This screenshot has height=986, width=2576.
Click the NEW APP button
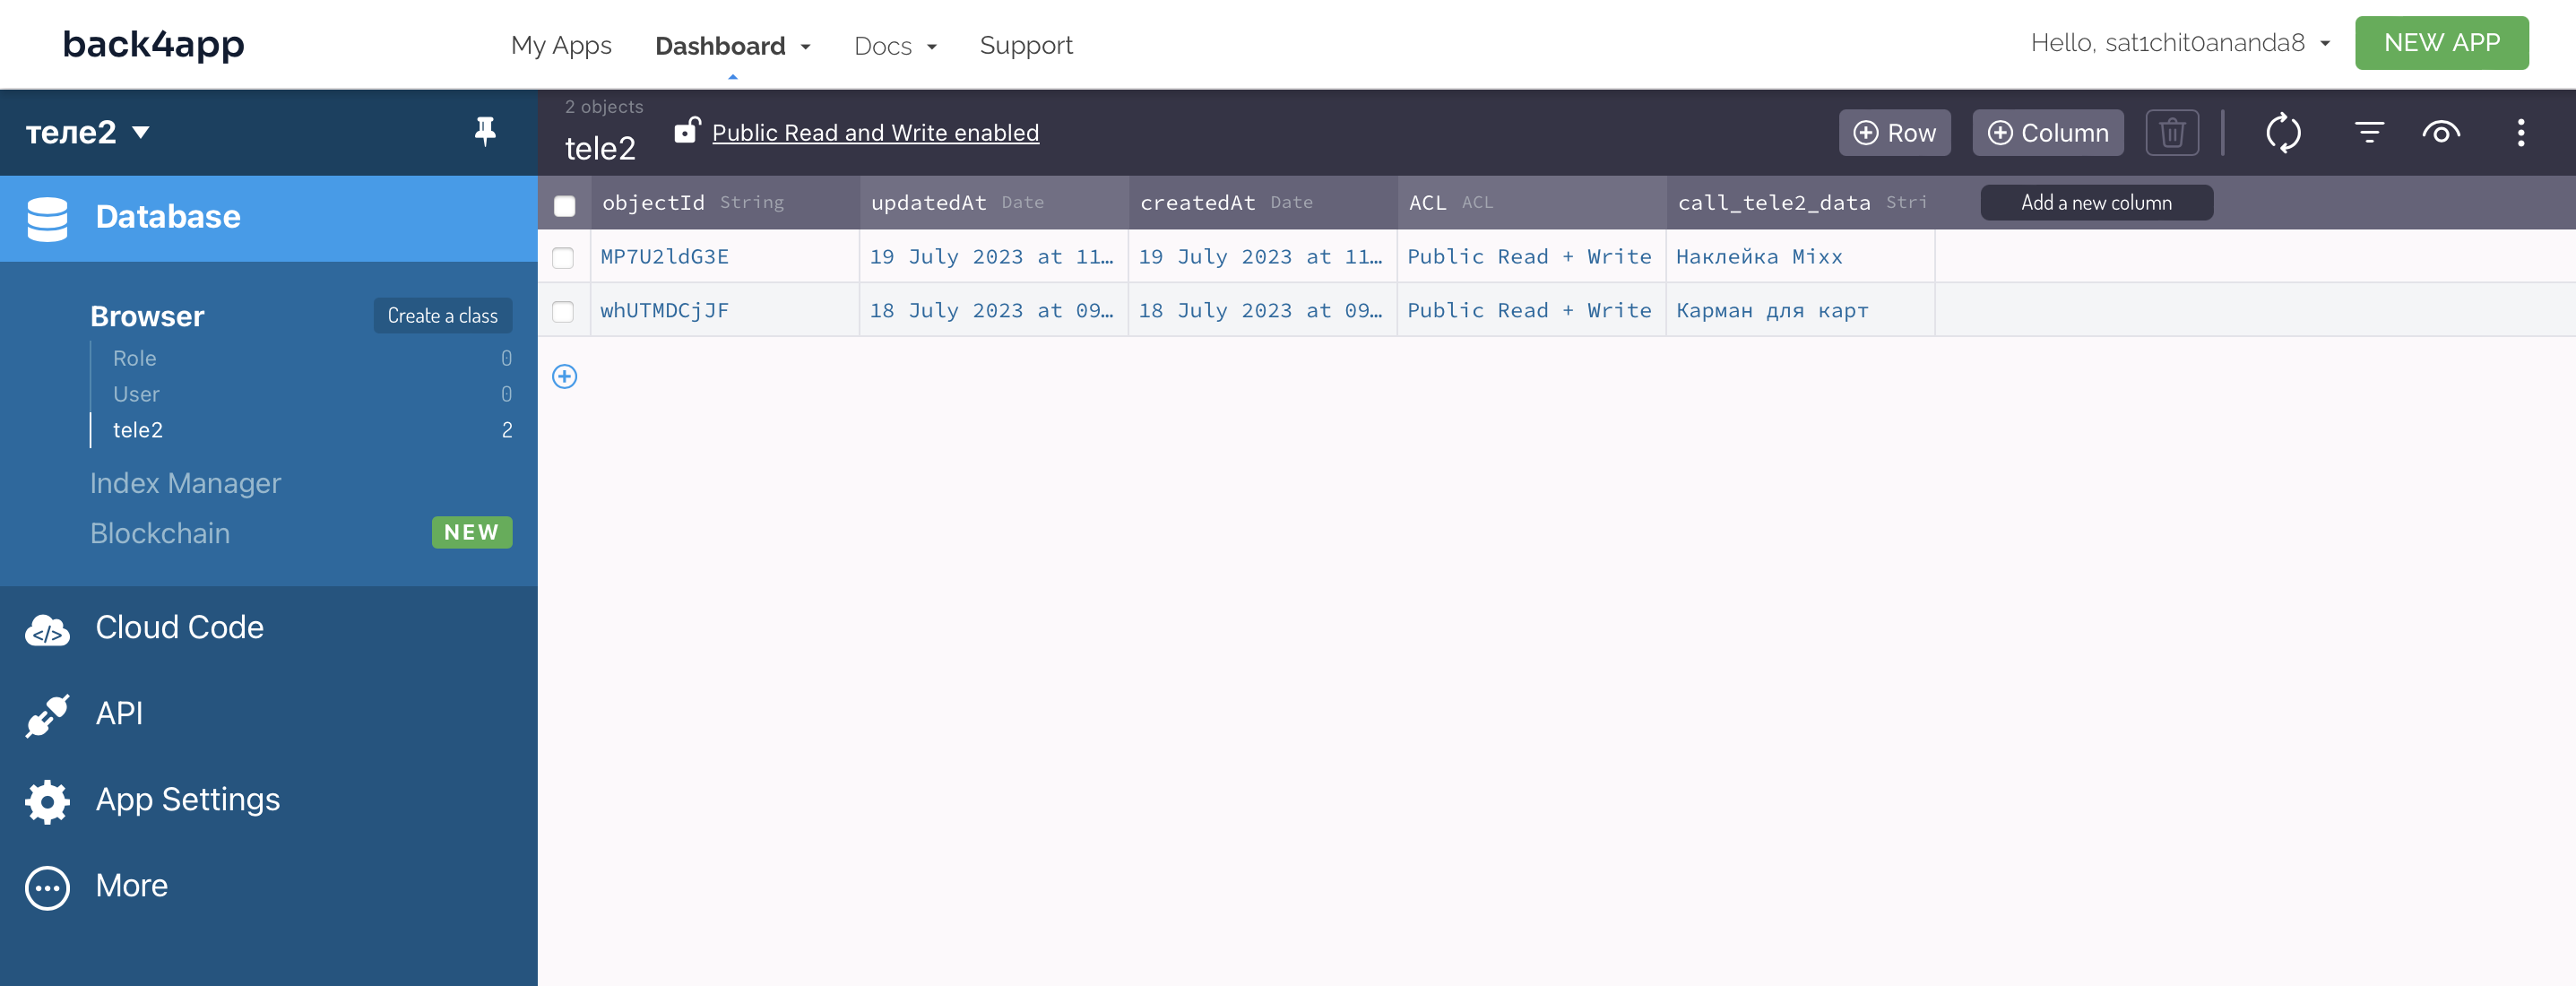[2441, 43]
